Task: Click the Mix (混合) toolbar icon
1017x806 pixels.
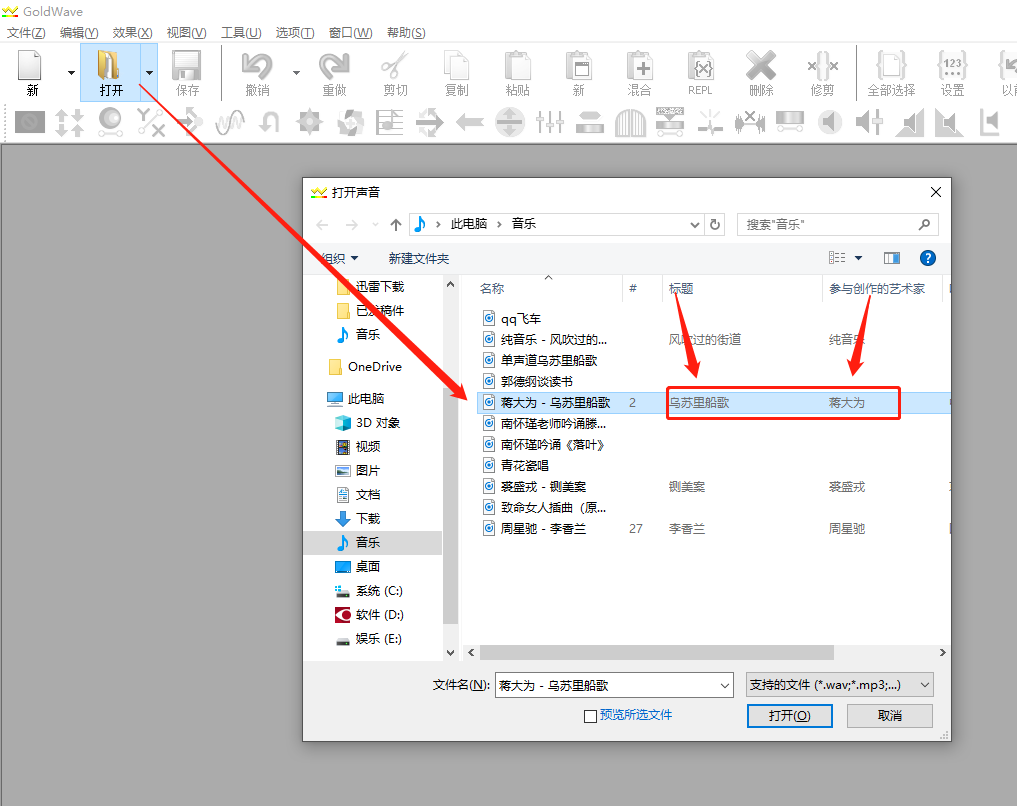Action: (639, 65)
